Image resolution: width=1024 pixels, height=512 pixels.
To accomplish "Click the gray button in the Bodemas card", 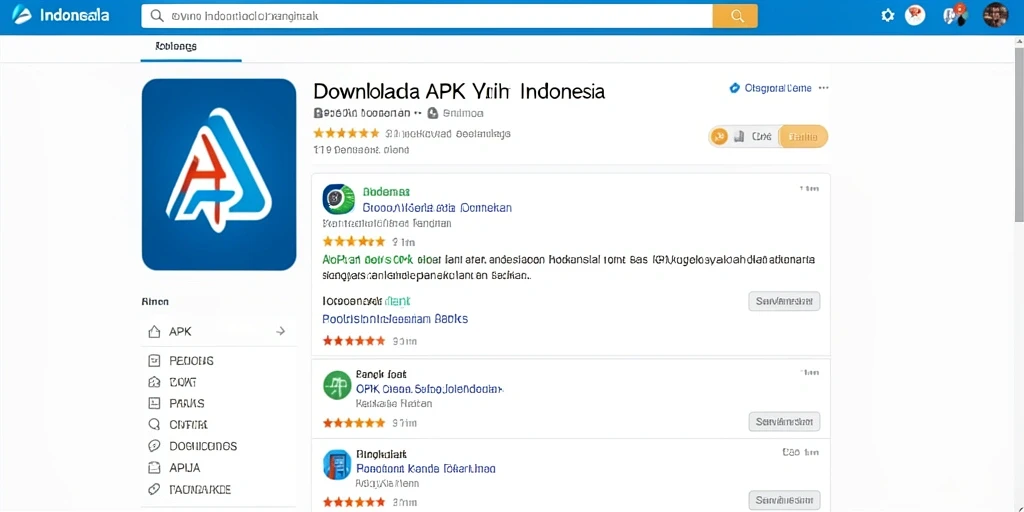I will [784, 301].
